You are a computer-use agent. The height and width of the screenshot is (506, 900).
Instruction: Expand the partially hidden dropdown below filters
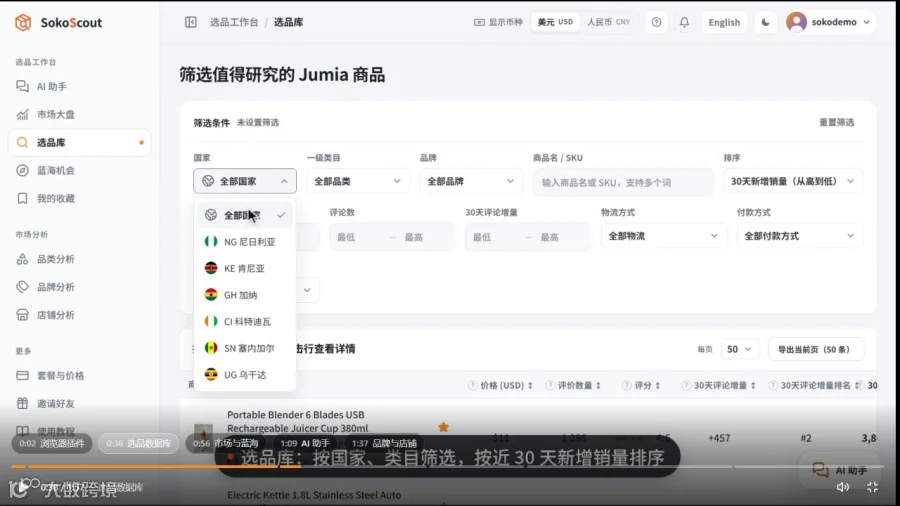pos(308,290)
